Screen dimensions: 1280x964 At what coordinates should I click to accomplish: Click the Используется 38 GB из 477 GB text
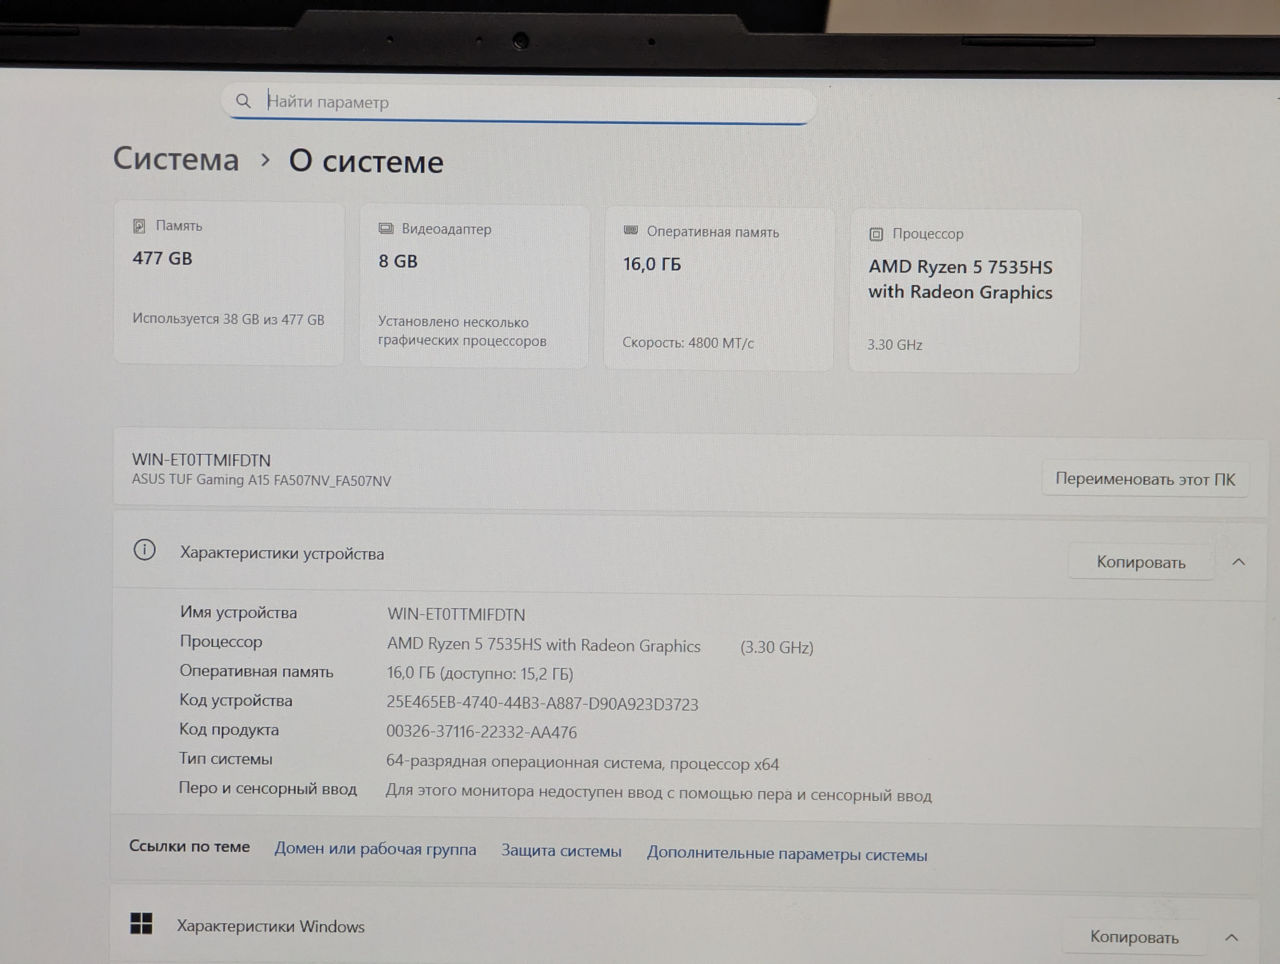(228, 319)
